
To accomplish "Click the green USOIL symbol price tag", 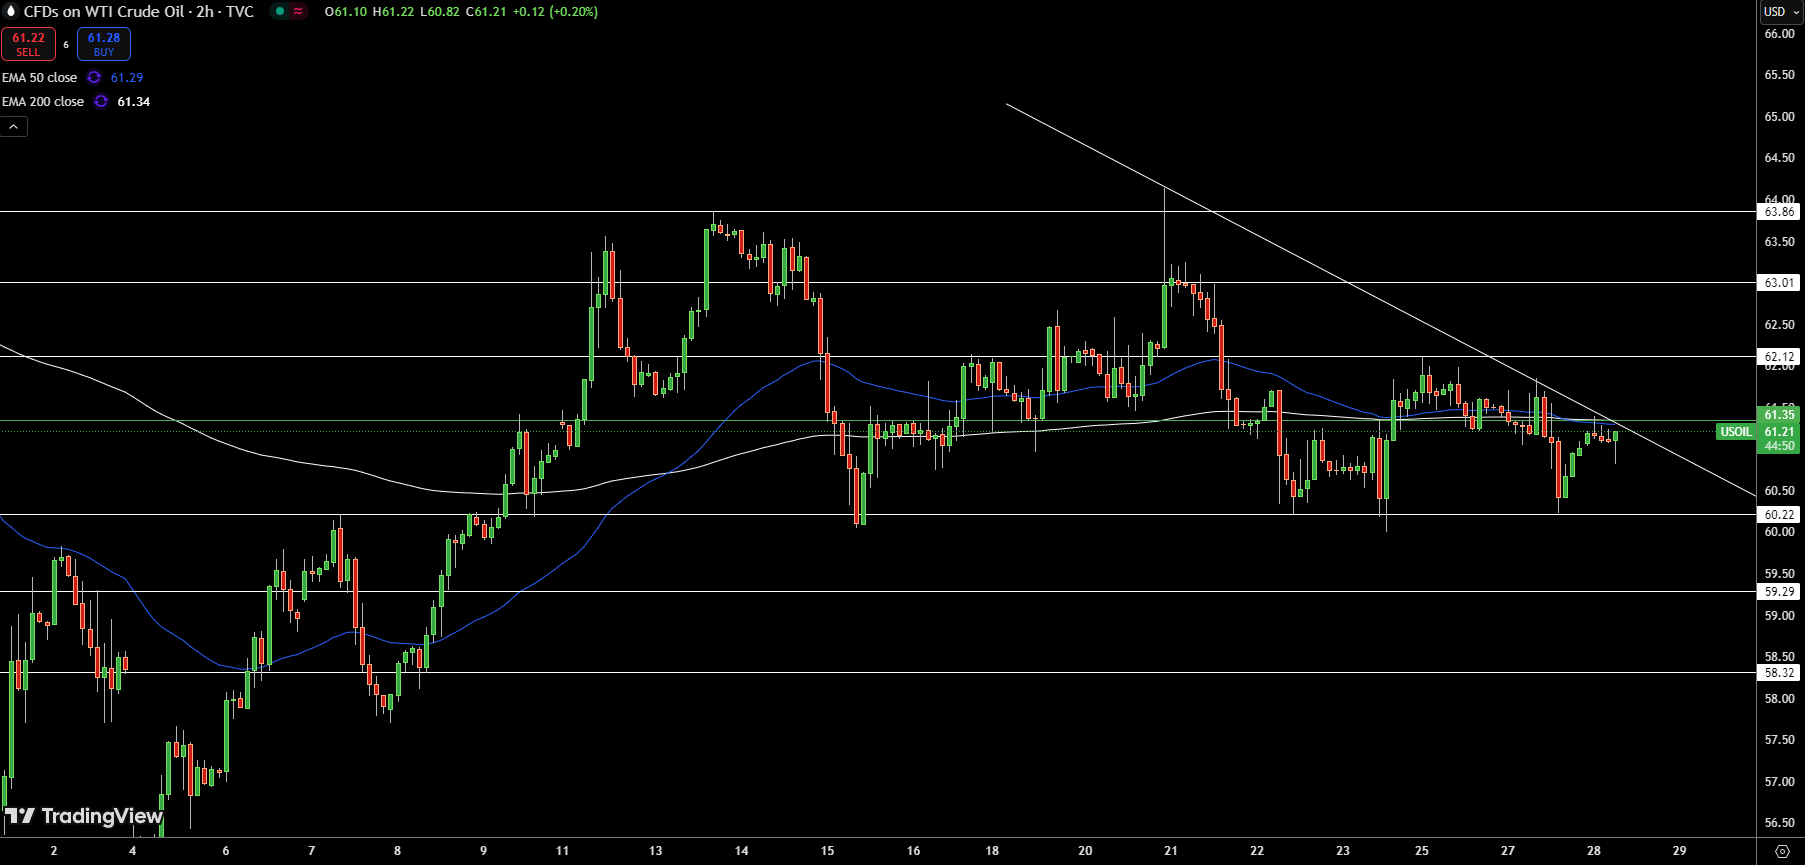I will [x=1736, y=432].
